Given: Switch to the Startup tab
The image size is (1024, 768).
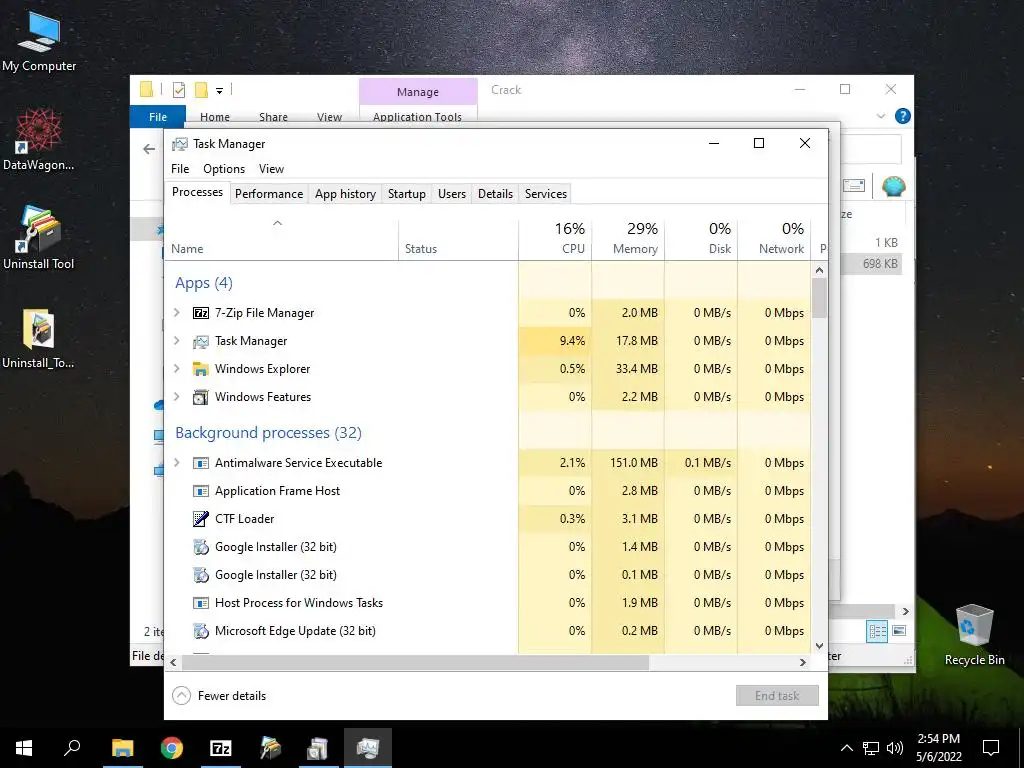Looking at the screenshot, I should click(x=407, y=194).
